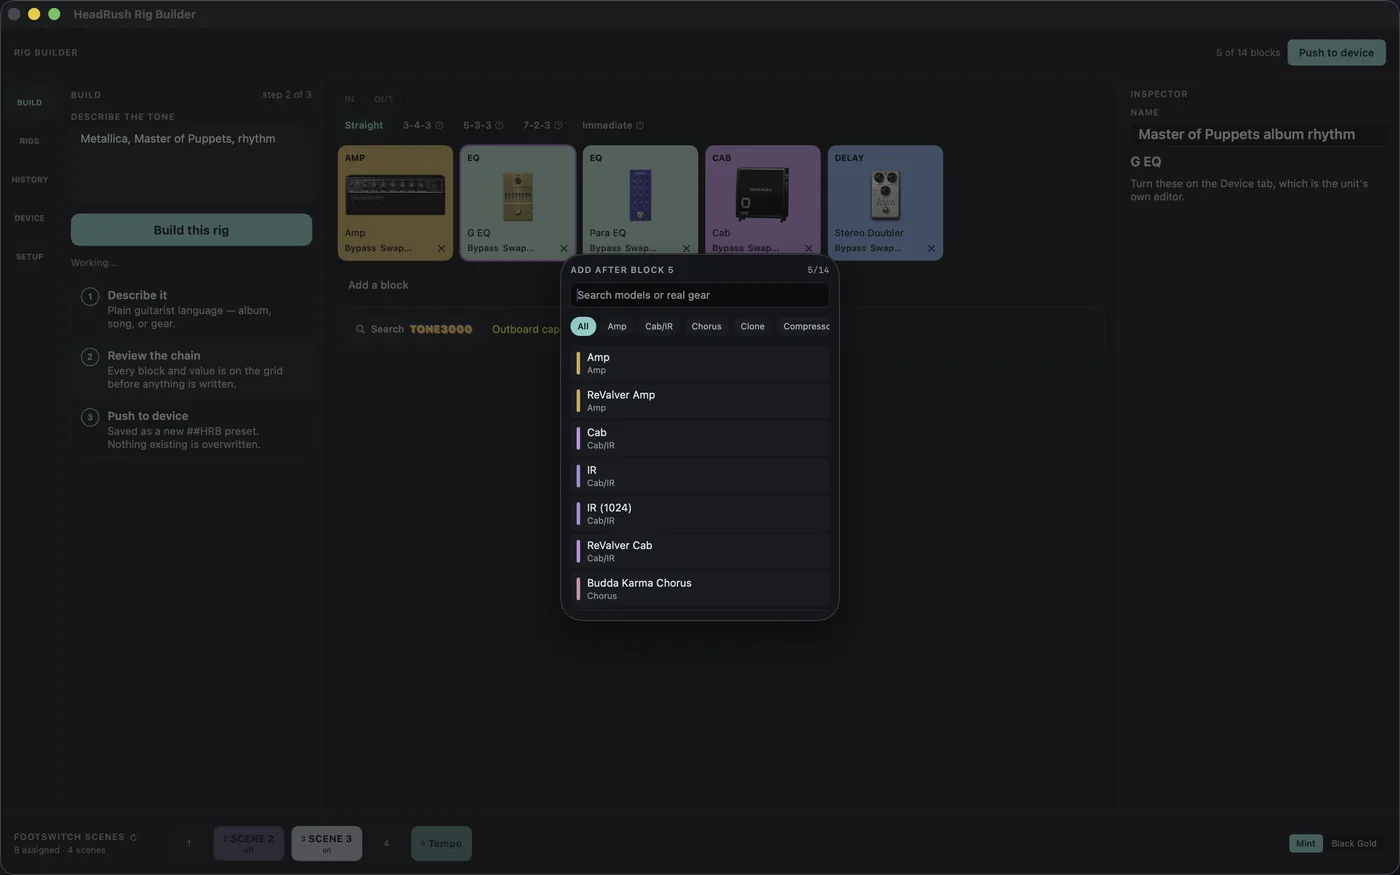Toggle Bypass on the Amp block

pos(360,248)
